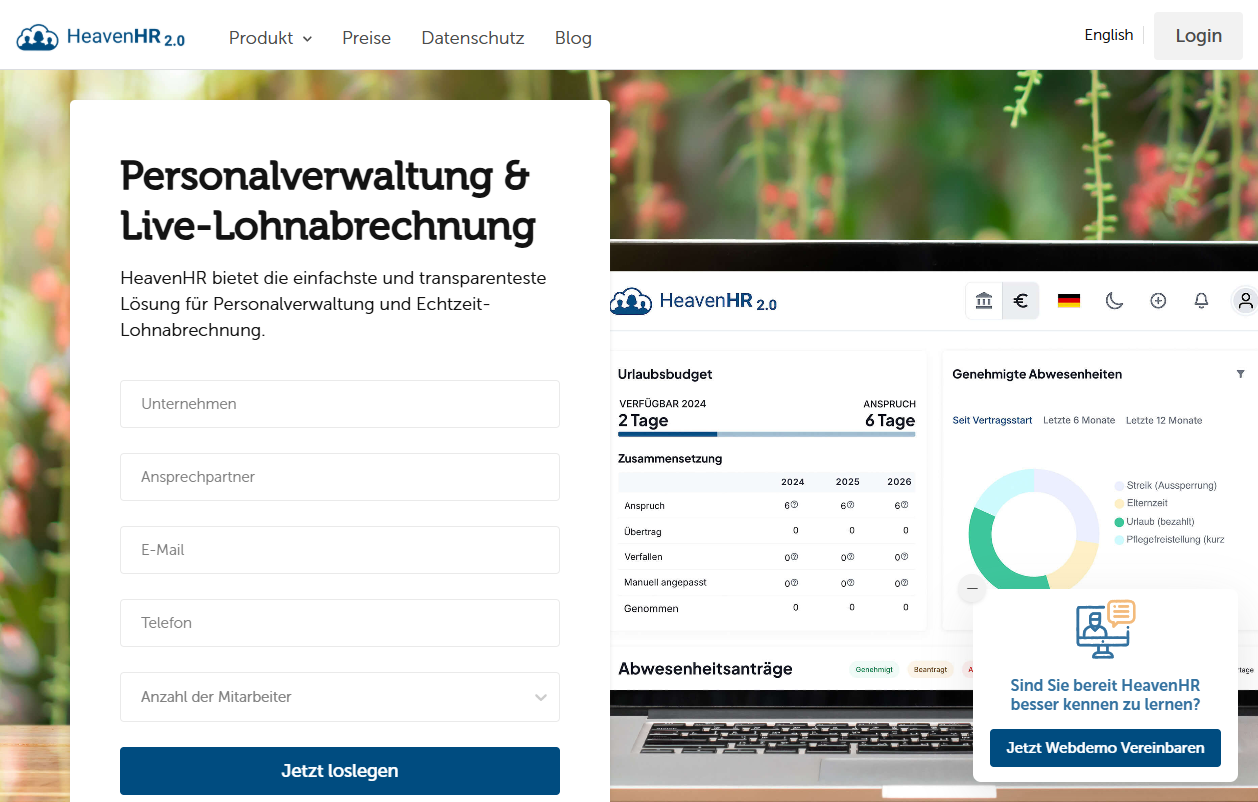
Task: Toggle dark mode with the moon icon
Action: [x=1114, y=300]
